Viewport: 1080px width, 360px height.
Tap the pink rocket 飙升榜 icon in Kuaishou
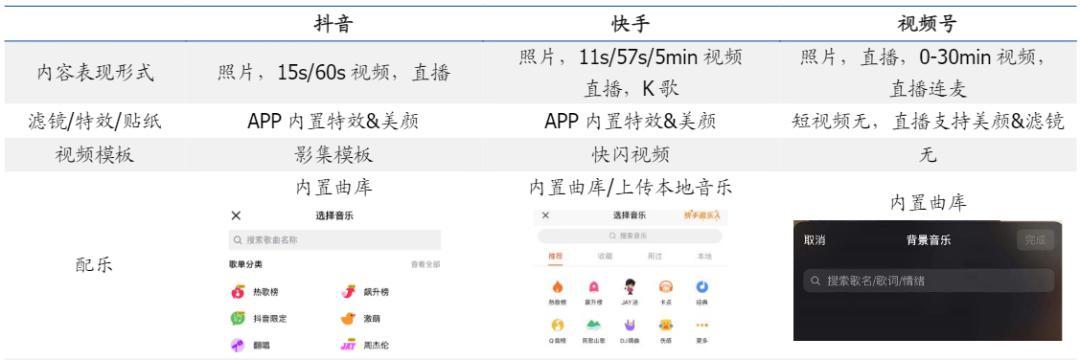pos(593,287)
